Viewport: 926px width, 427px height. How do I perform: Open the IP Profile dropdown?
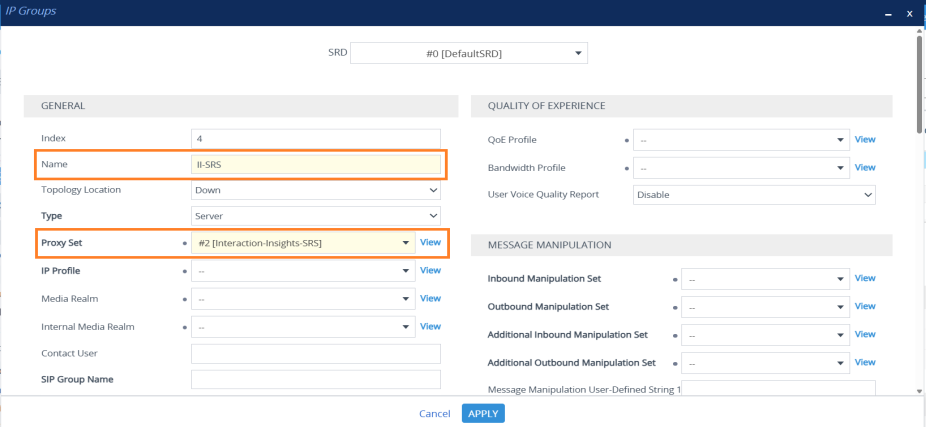coord(303,271)
